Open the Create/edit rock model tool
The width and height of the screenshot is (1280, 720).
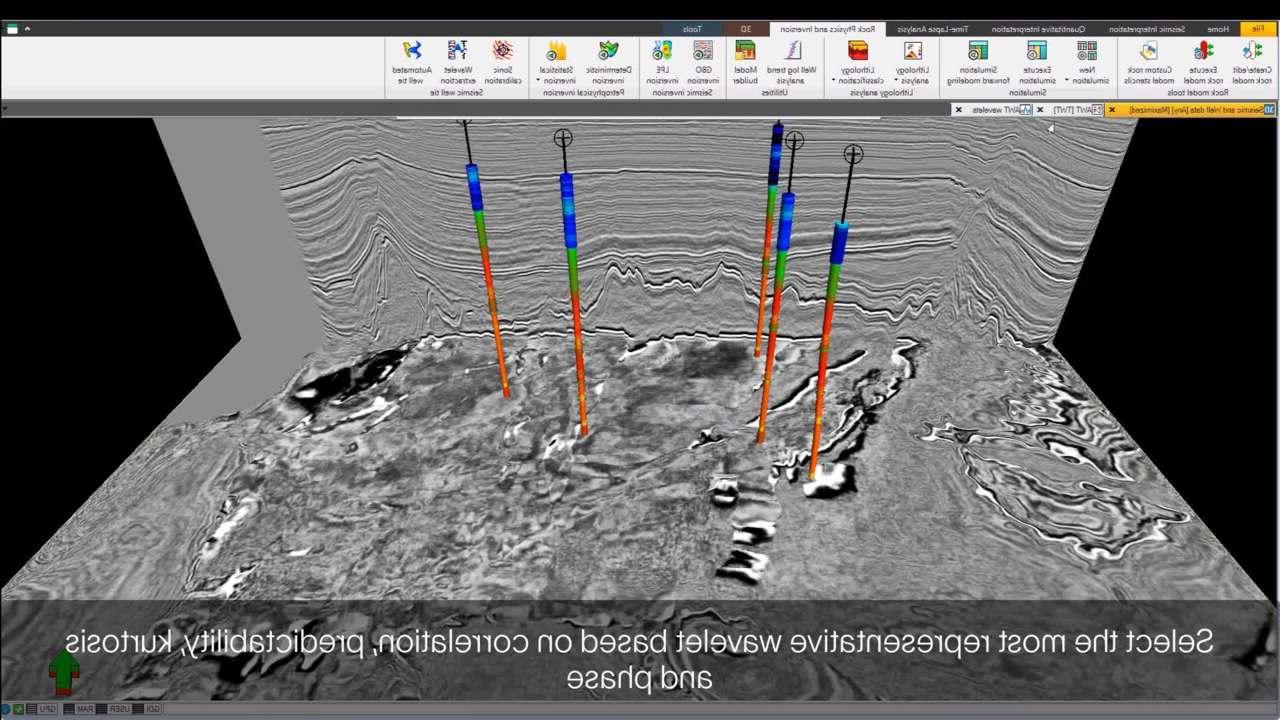pos(1252,61)
